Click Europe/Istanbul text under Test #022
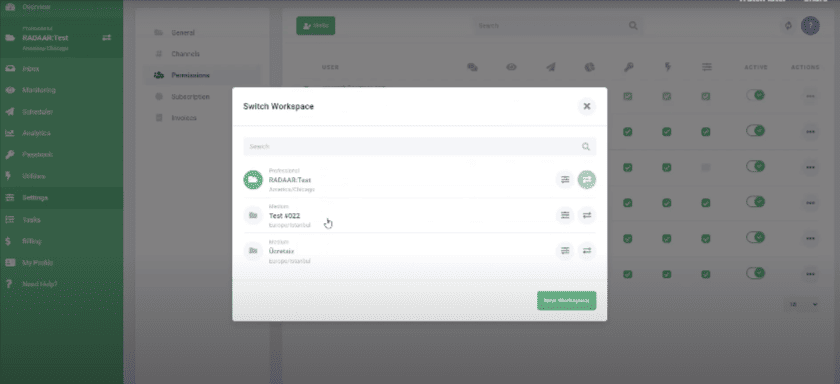This screenshot has height=384, width=840. tap(289, 225)
